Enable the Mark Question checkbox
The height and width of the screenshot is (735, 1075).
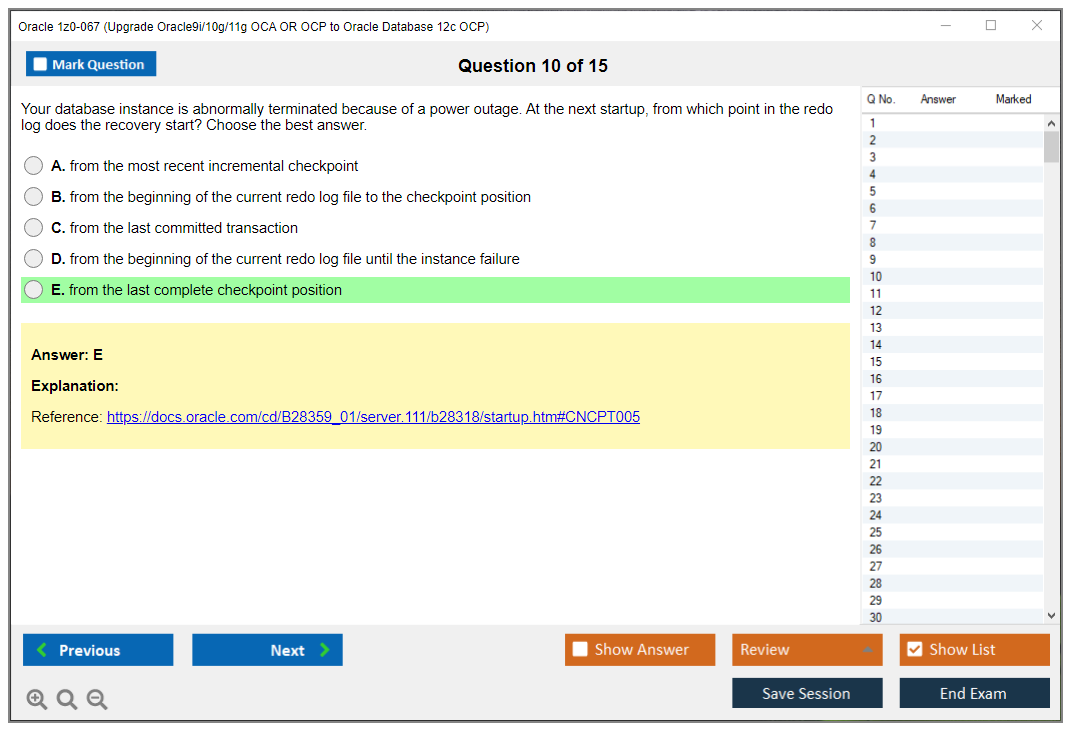coord(39,63)
